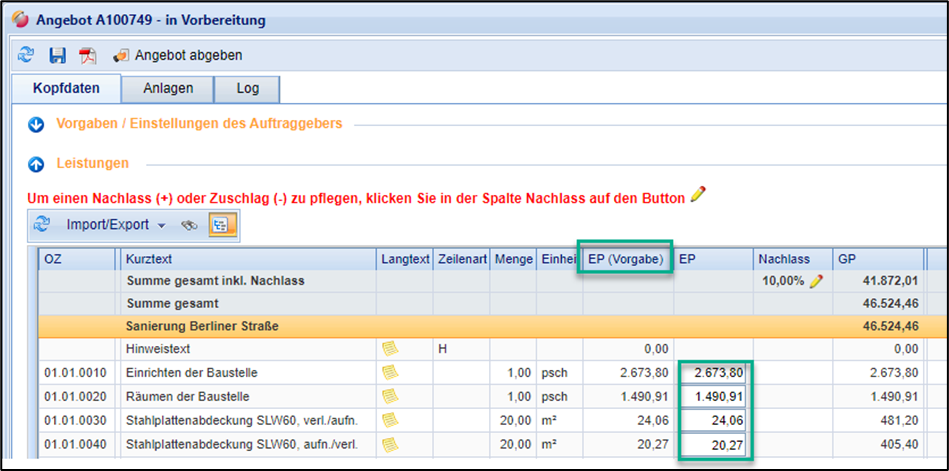Click EP input field with 1.490,91

712,397
